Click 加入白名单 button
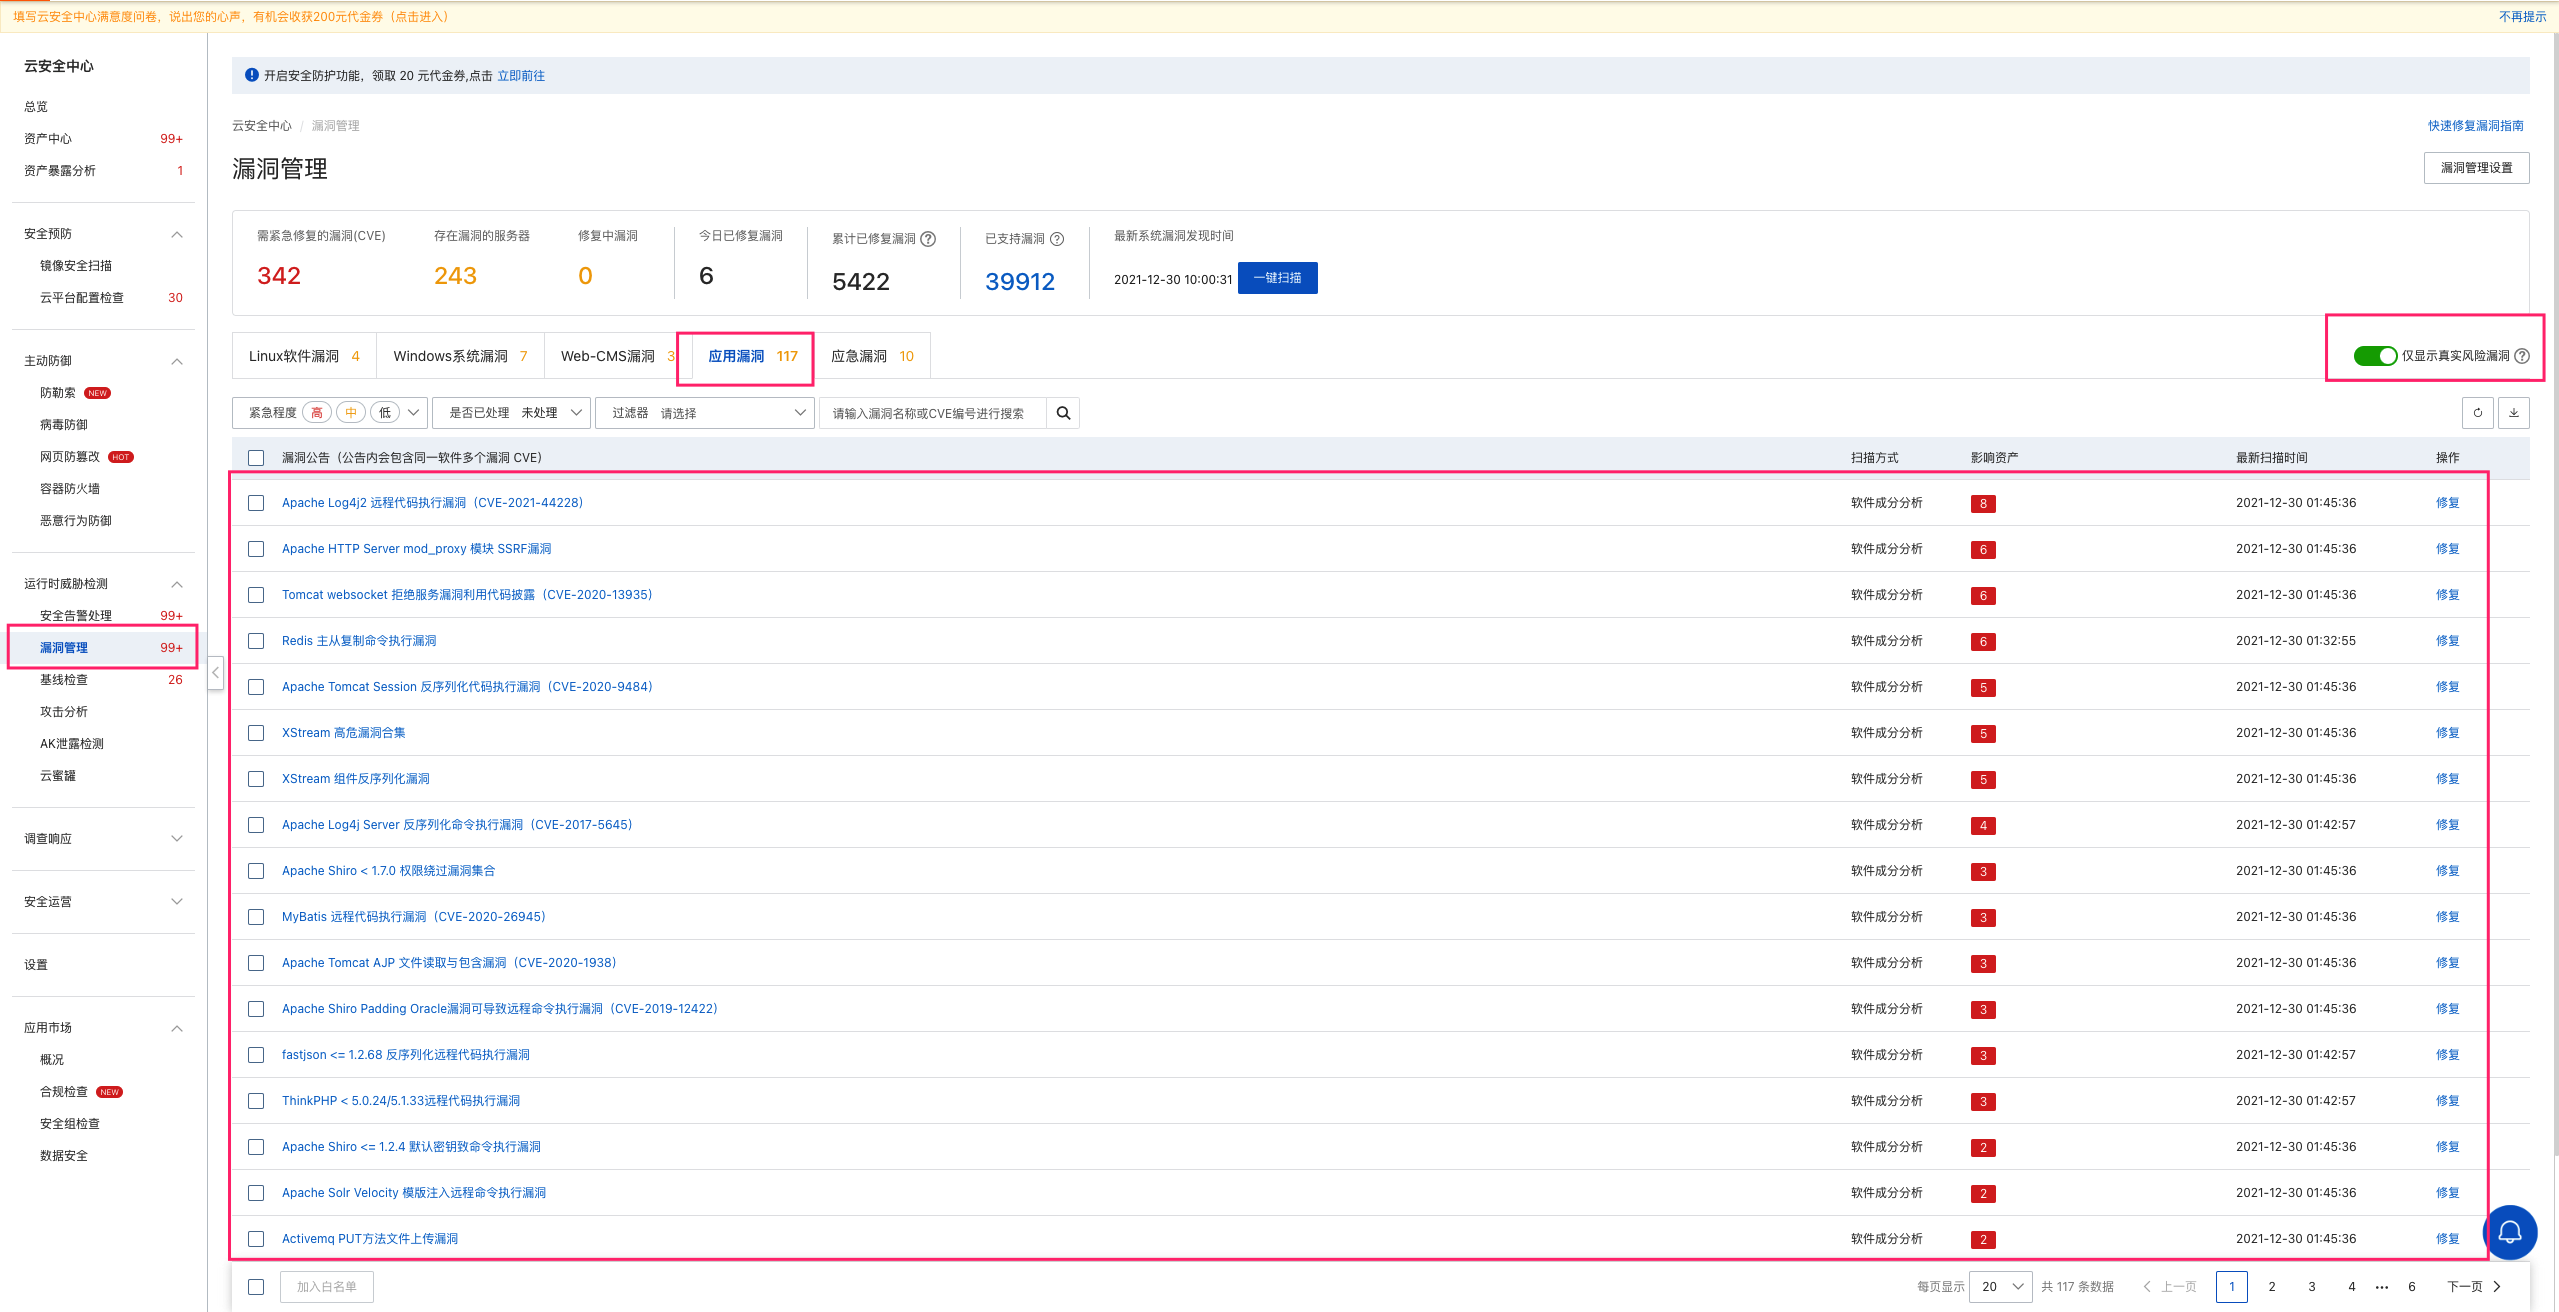The width and height of the screenshot is (2559, 1312). 326,1287
